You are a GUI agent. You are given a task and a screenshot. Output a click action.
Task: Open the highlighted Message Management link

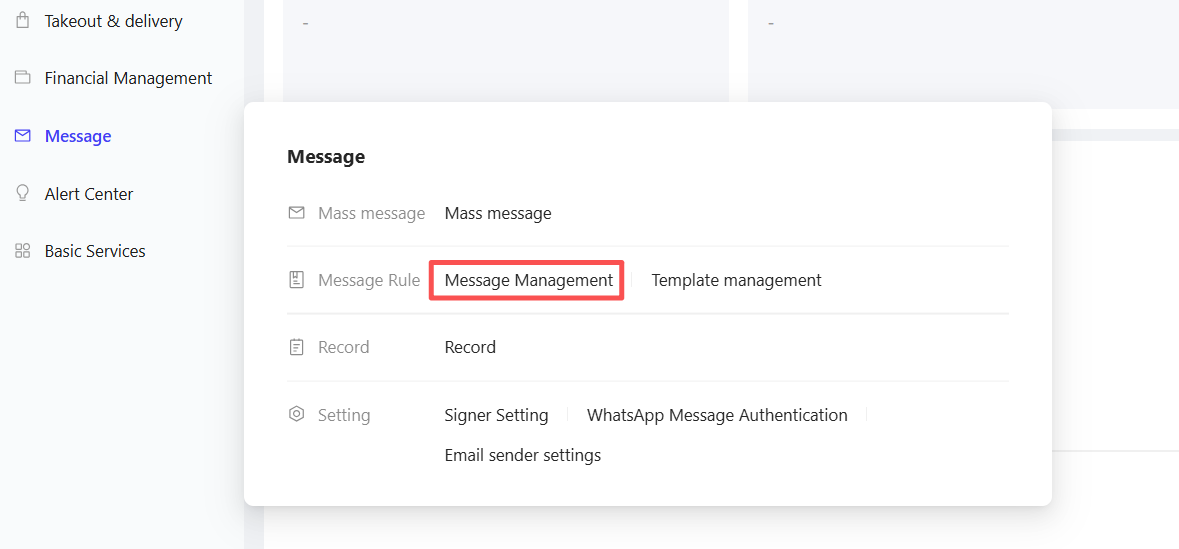tap(529, 281)
